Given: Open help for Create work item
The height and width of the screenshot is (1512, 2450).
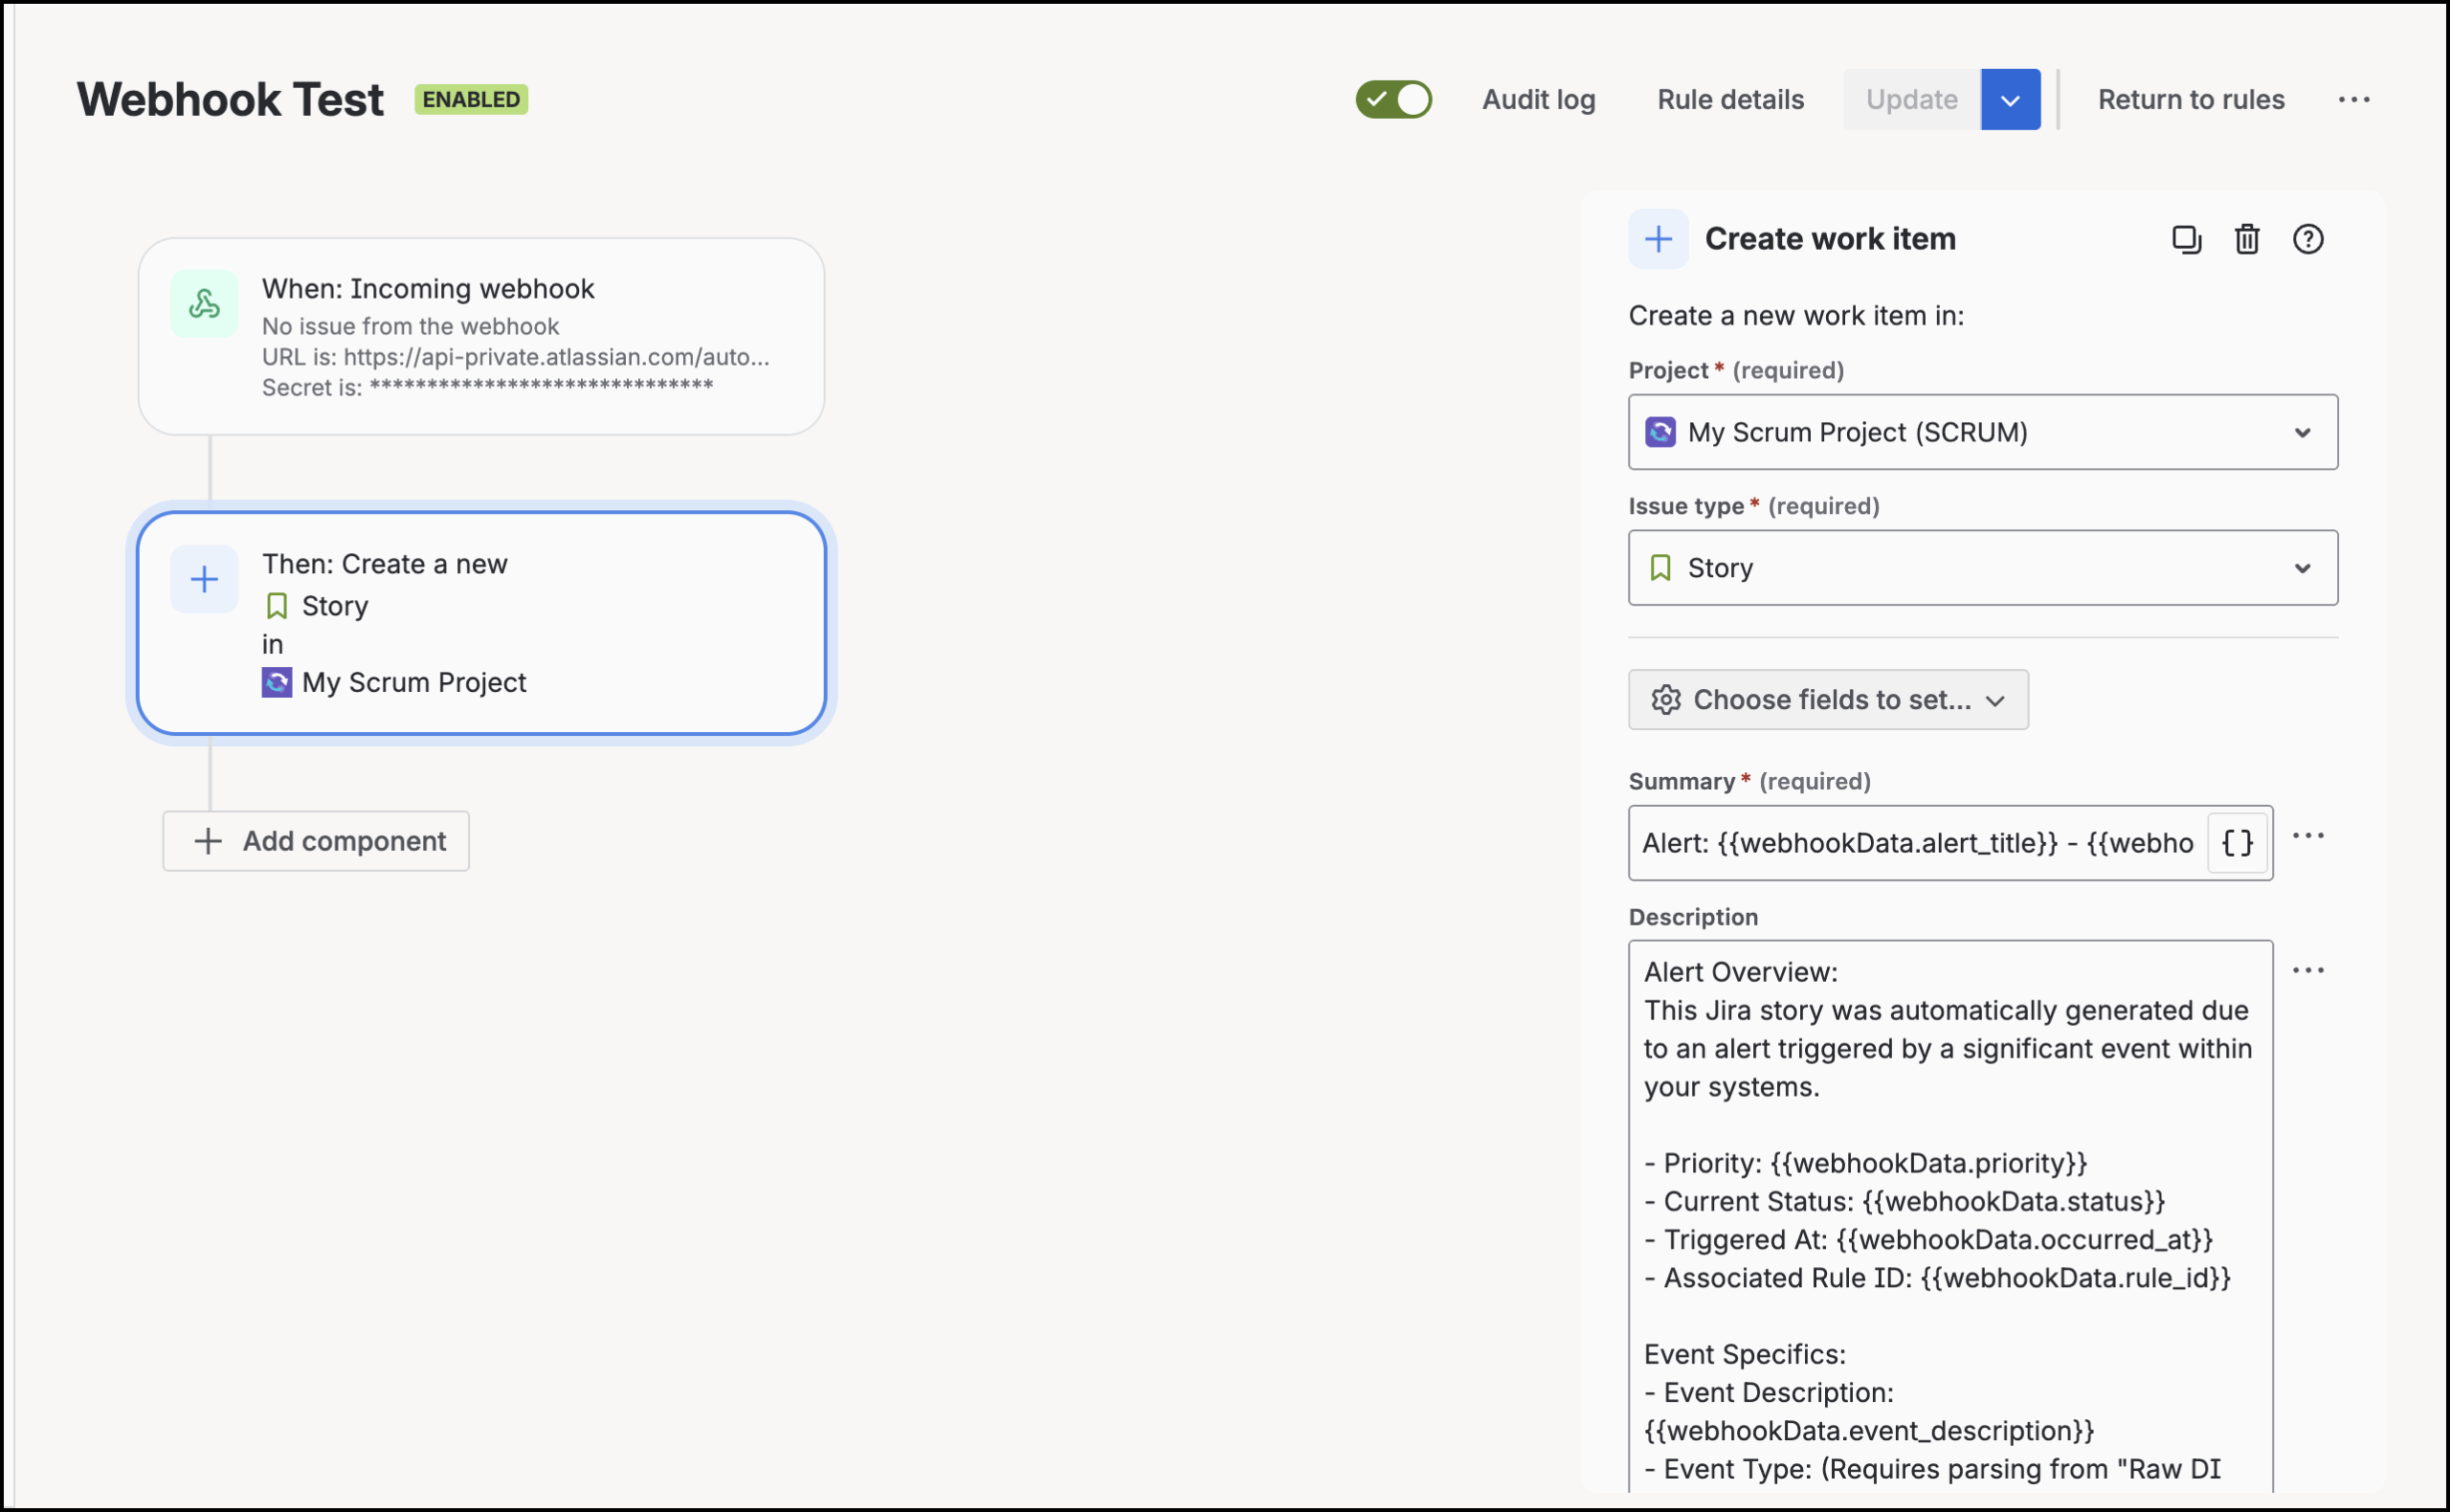Looking at the screenshot, I should coord(2309,238).
